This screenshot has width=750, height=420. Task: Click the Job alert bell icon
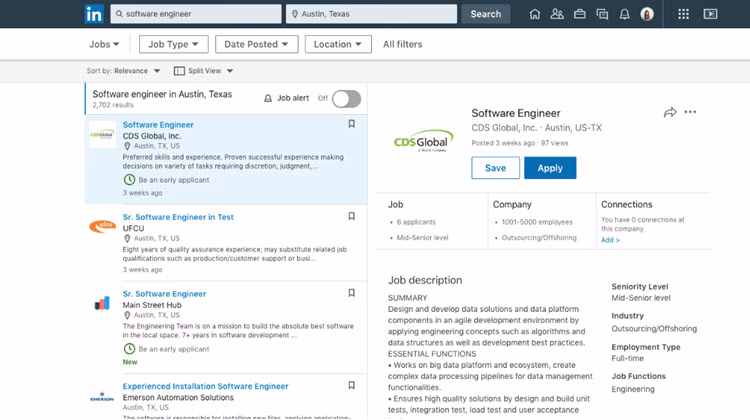pos(268,98)
